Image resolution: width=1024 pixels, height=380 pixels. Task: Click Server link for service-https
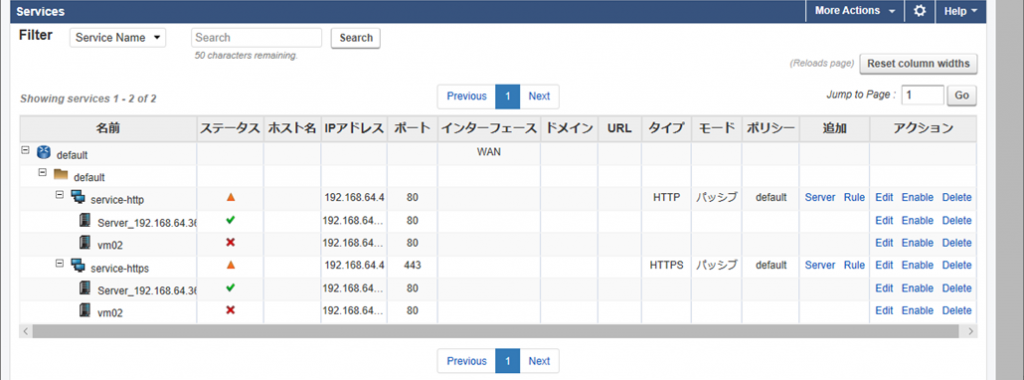pos(820,265)
